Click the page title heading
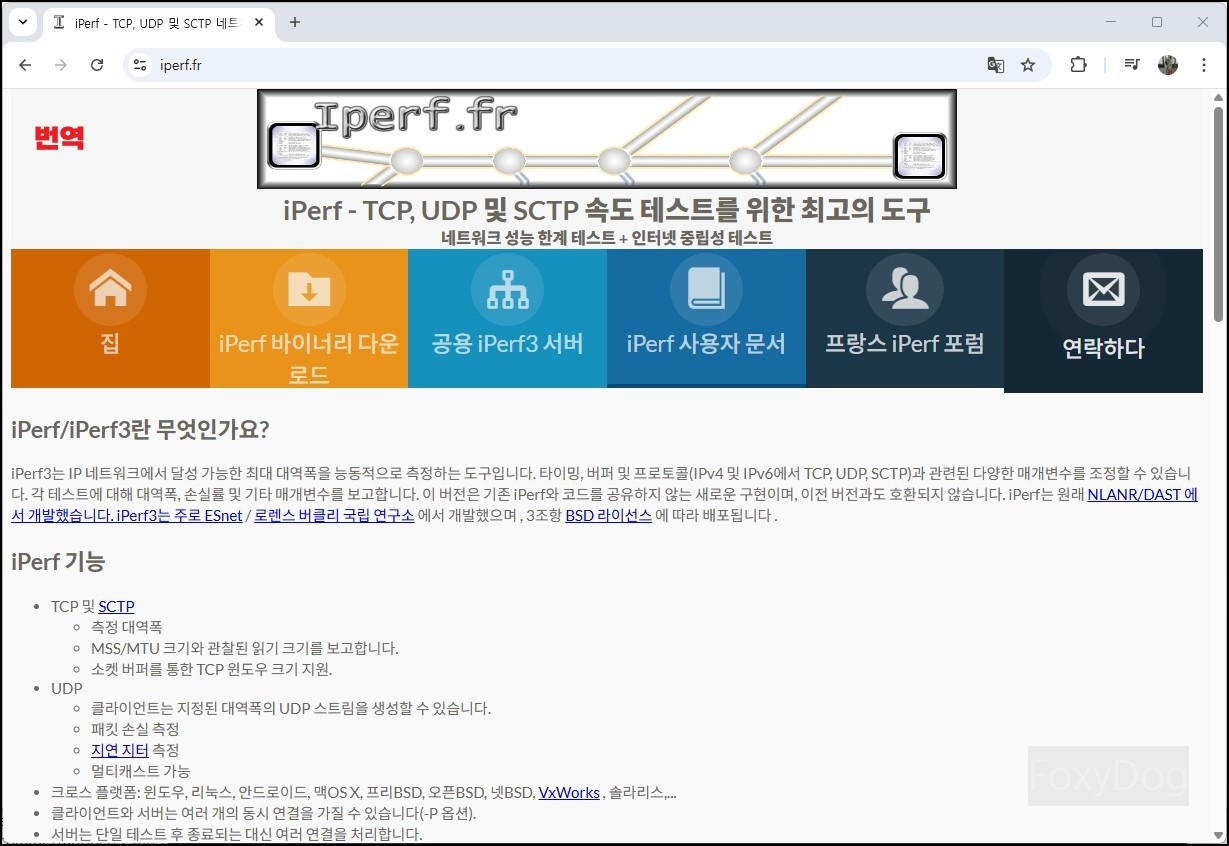The width and height of the screenshot is (1229, 846). pos(607,210)
